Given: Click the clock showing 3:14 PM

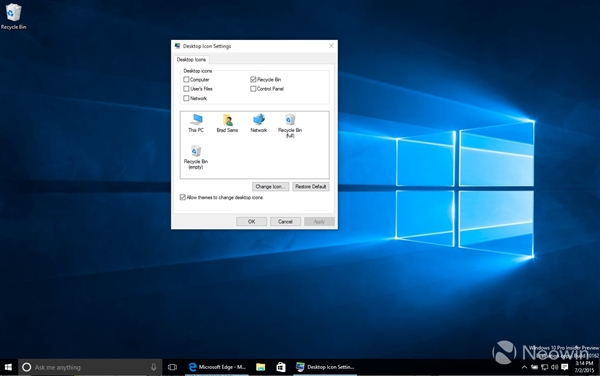Looking at the screenshot, I should [584, 367].
